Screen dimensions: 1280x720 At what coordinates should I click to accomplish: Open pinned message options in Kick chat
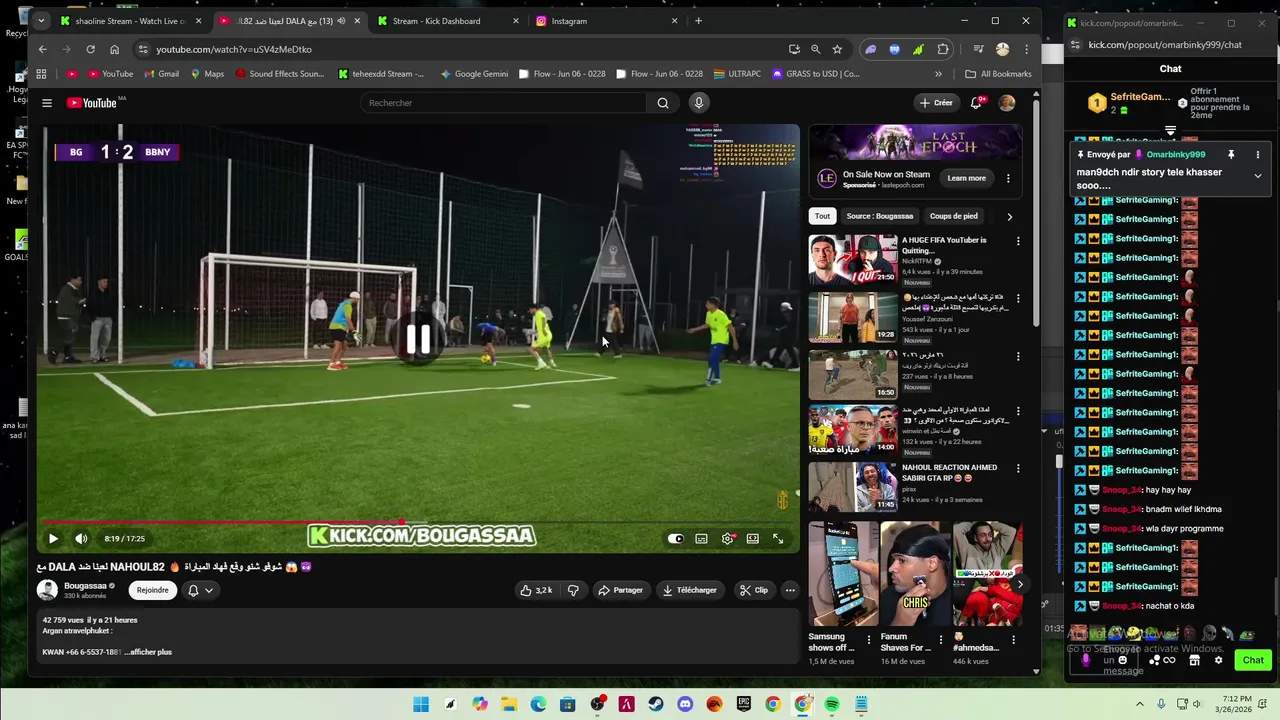click(x=1258, y=155)
